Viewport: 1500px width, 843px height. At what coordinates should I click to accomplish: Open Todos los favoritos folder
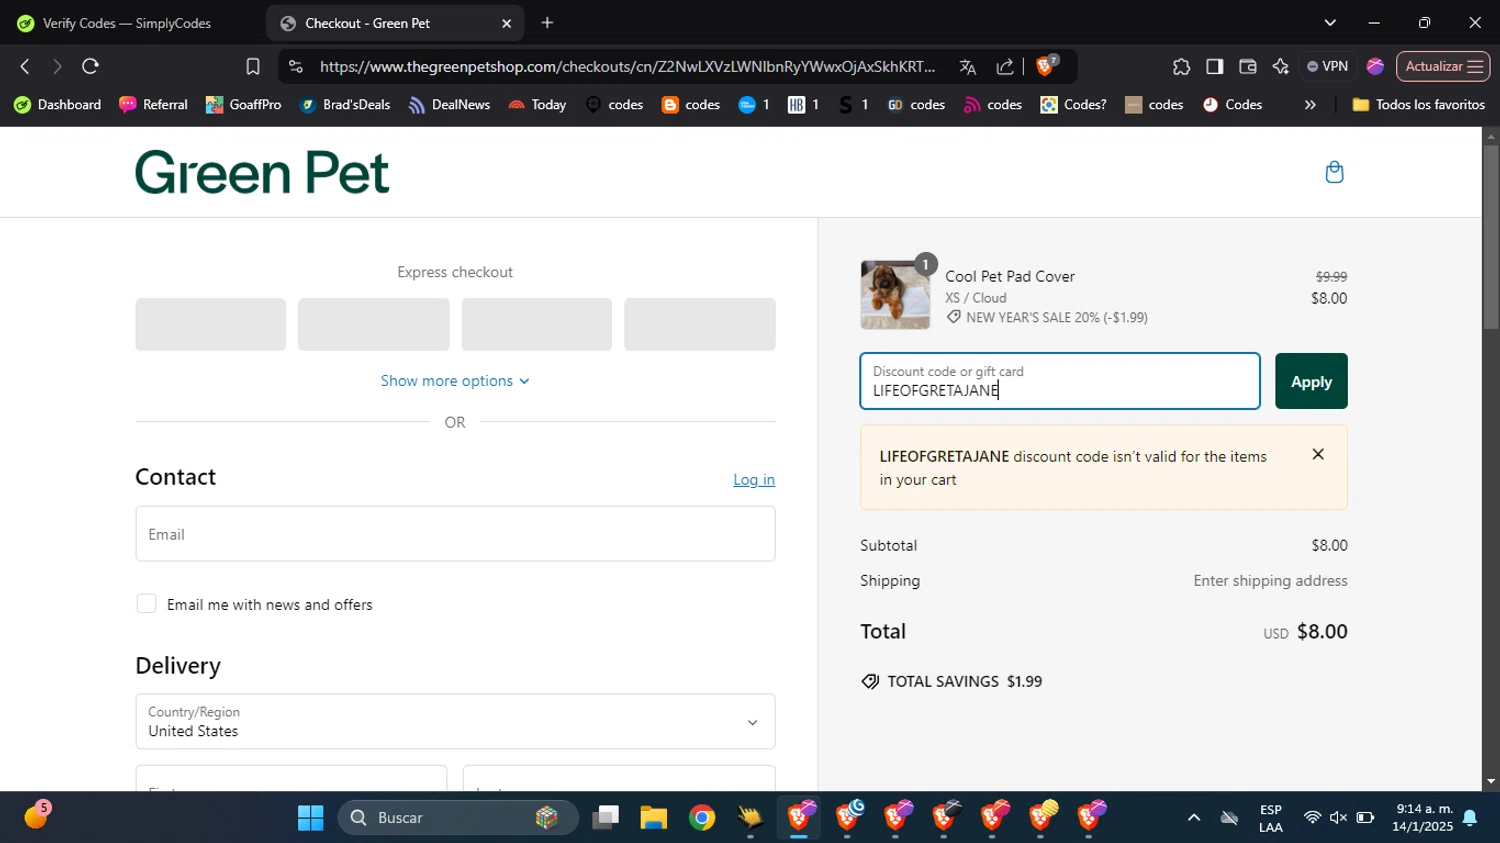click(x=1418, y=104)
